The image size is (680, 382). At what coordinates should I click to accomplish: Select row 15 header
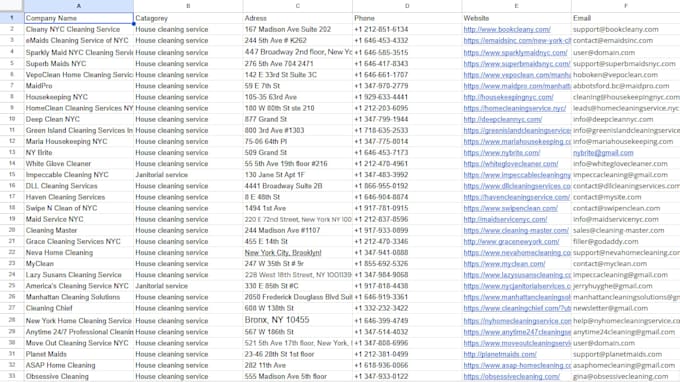point(12,175)
